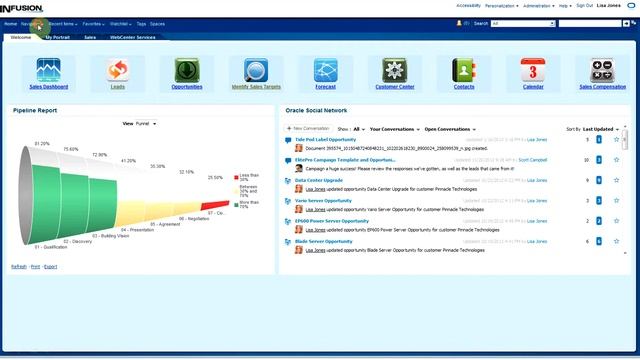Screen dimensions: 640x360
Task: Click the red funnel segment near 07
Action: pyautogui.click(x=215, y=205)
